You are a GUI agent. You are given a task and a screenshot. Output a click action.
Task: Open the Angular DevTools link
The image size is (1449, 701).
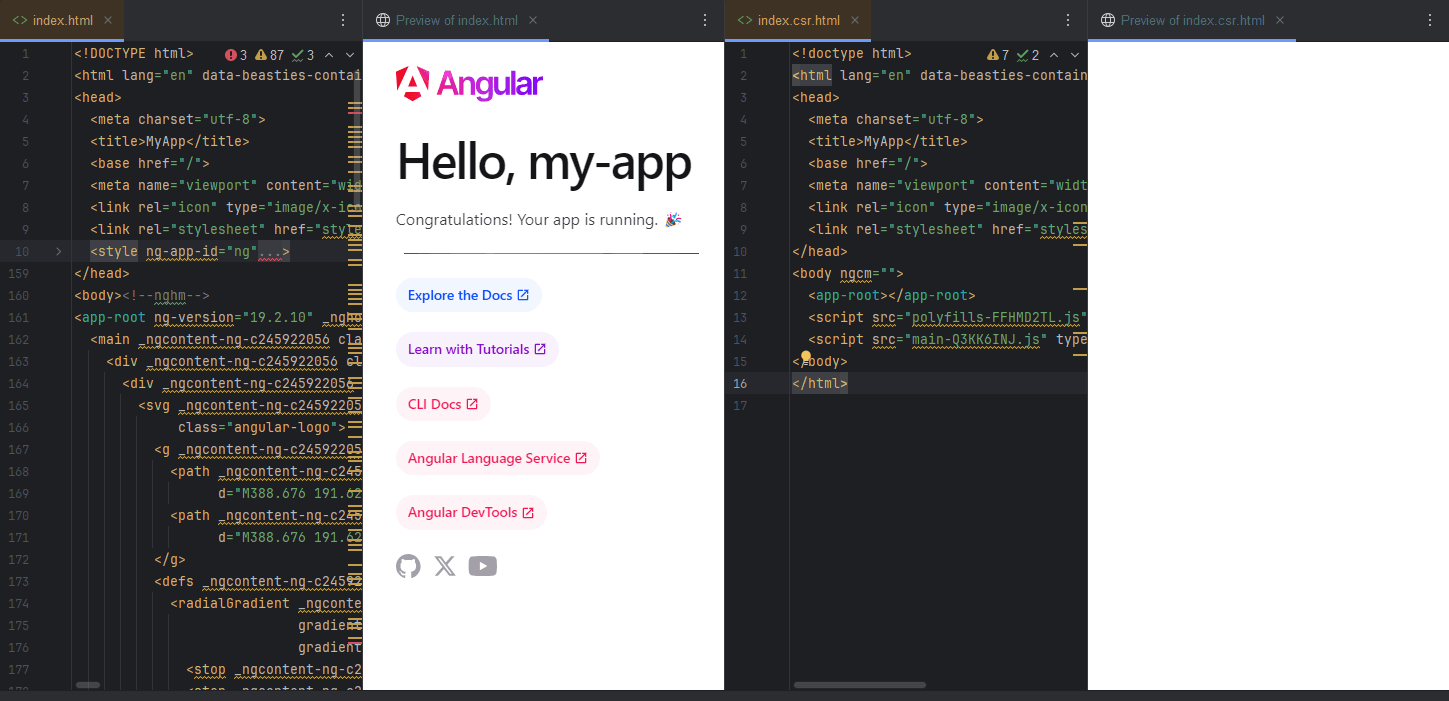click(x=470, y=512)
